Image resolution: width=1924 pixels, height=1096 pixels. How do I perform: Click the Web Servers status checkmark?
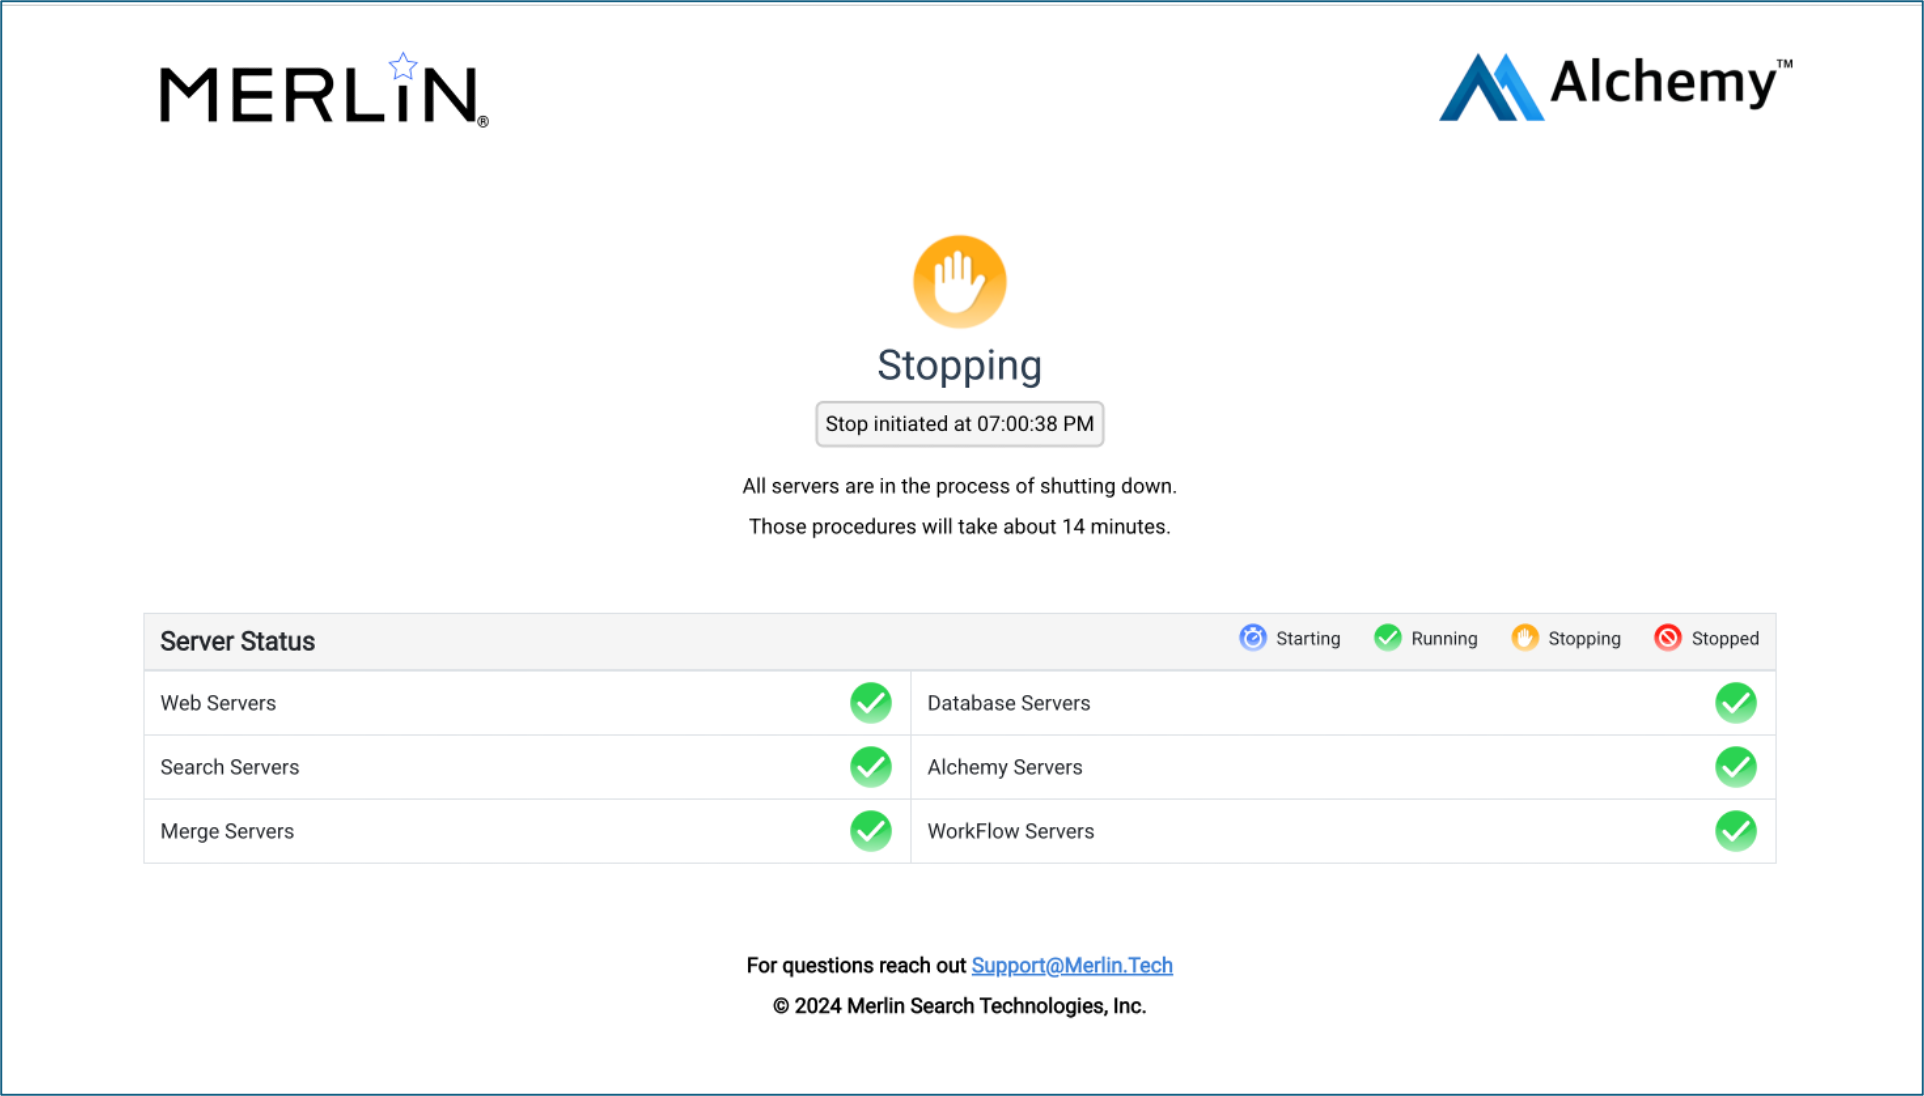870,703
